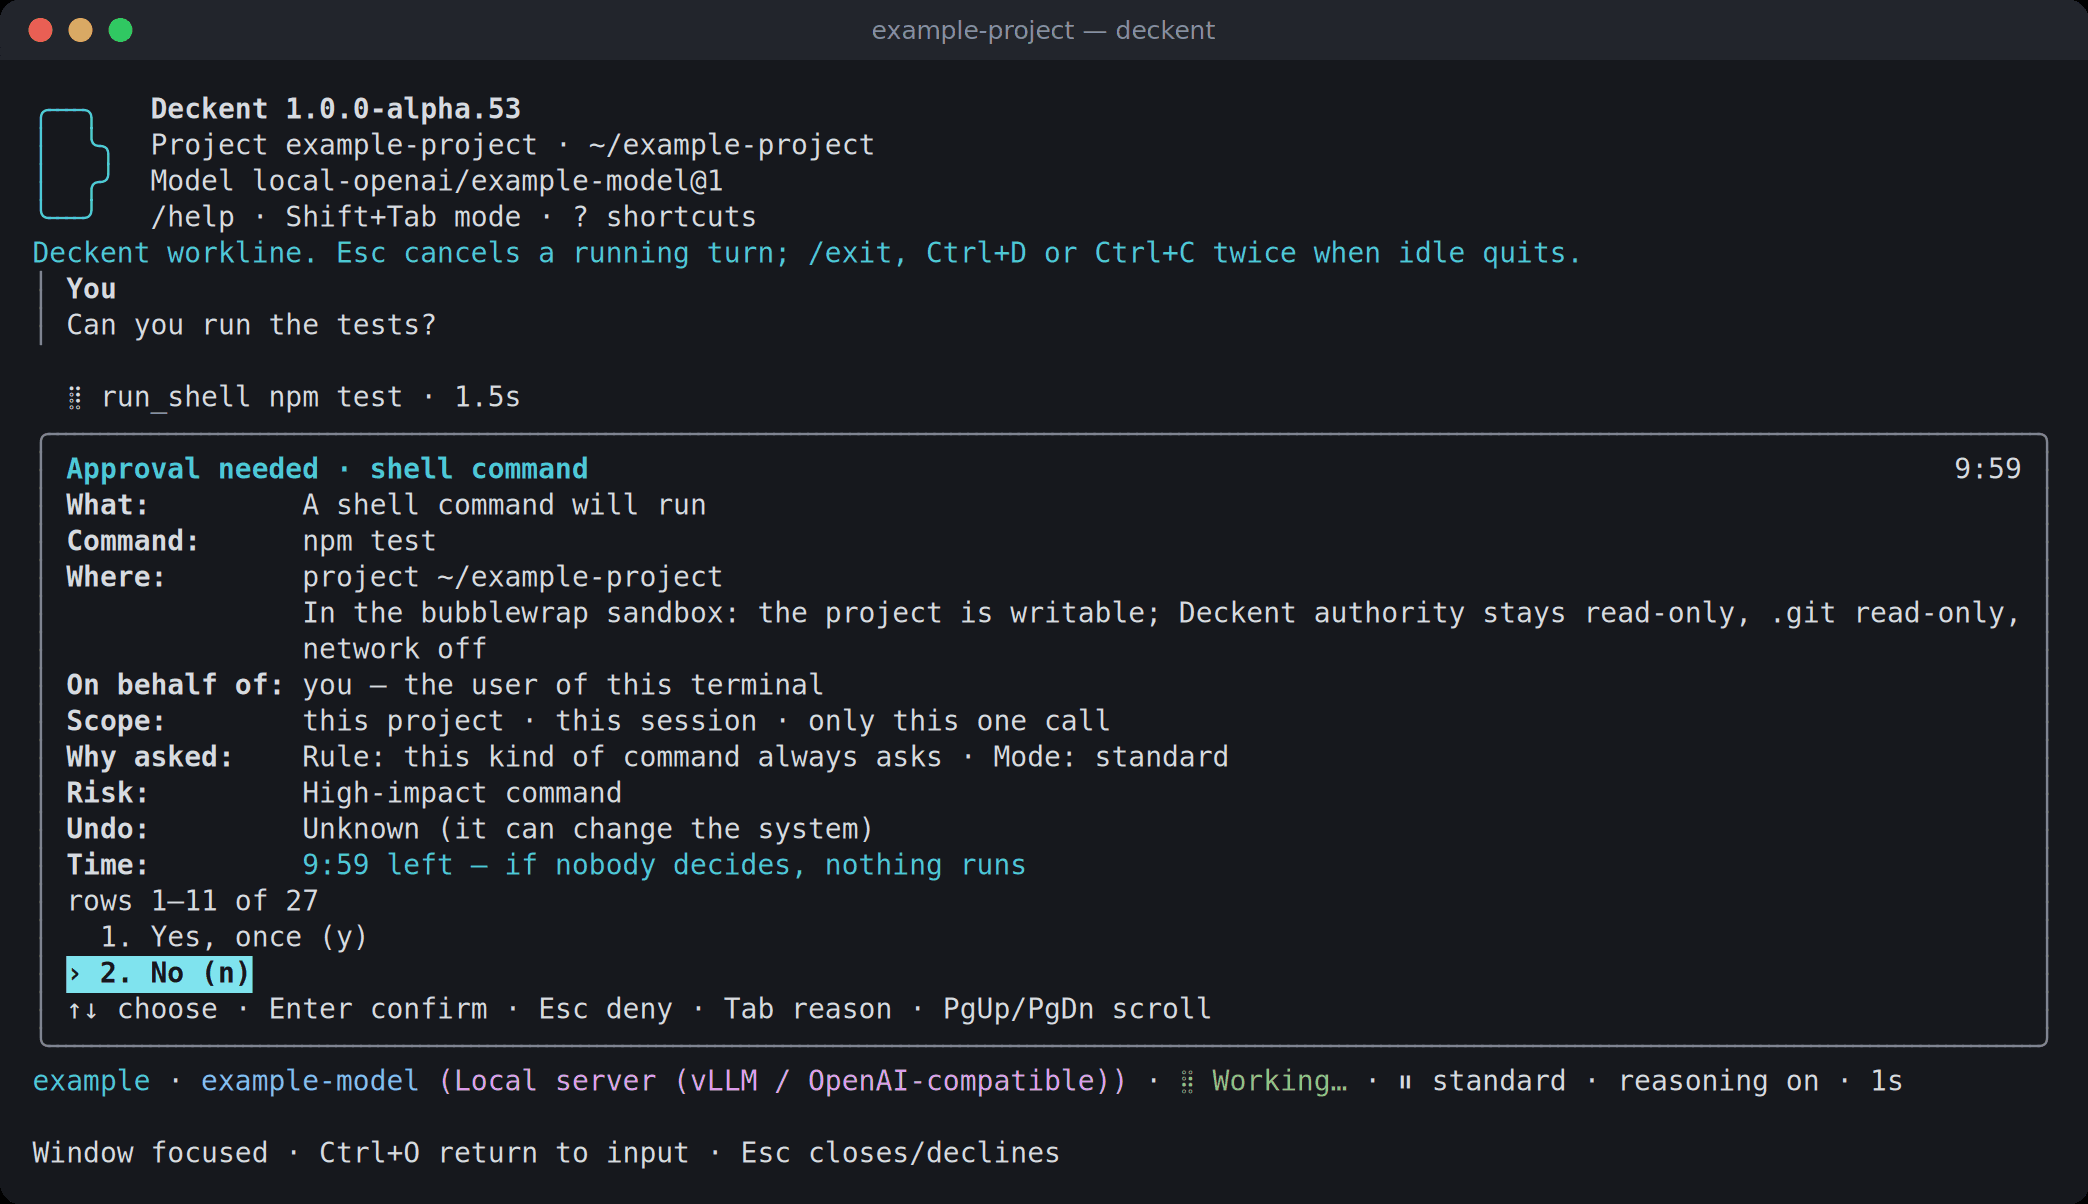Click the Deckent bracket logo icon

point(74,163)
